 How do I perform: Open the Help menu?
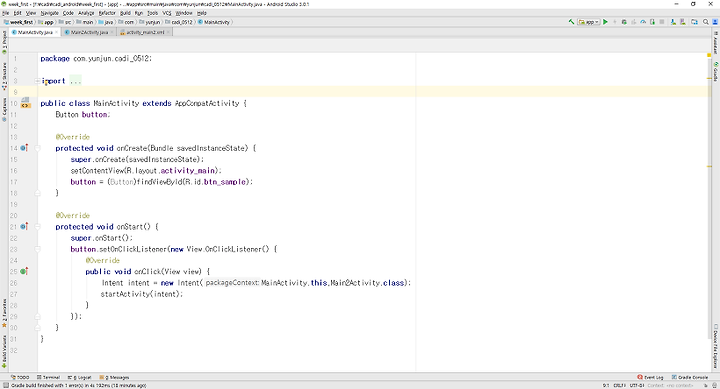pos(202,13)
